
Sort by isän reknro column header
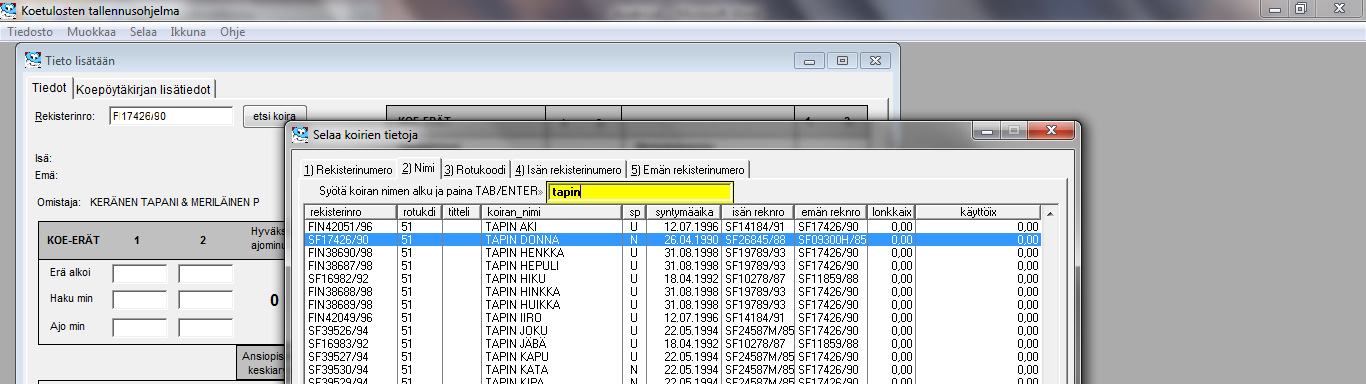pyautogui.click(x=757, y=212)
